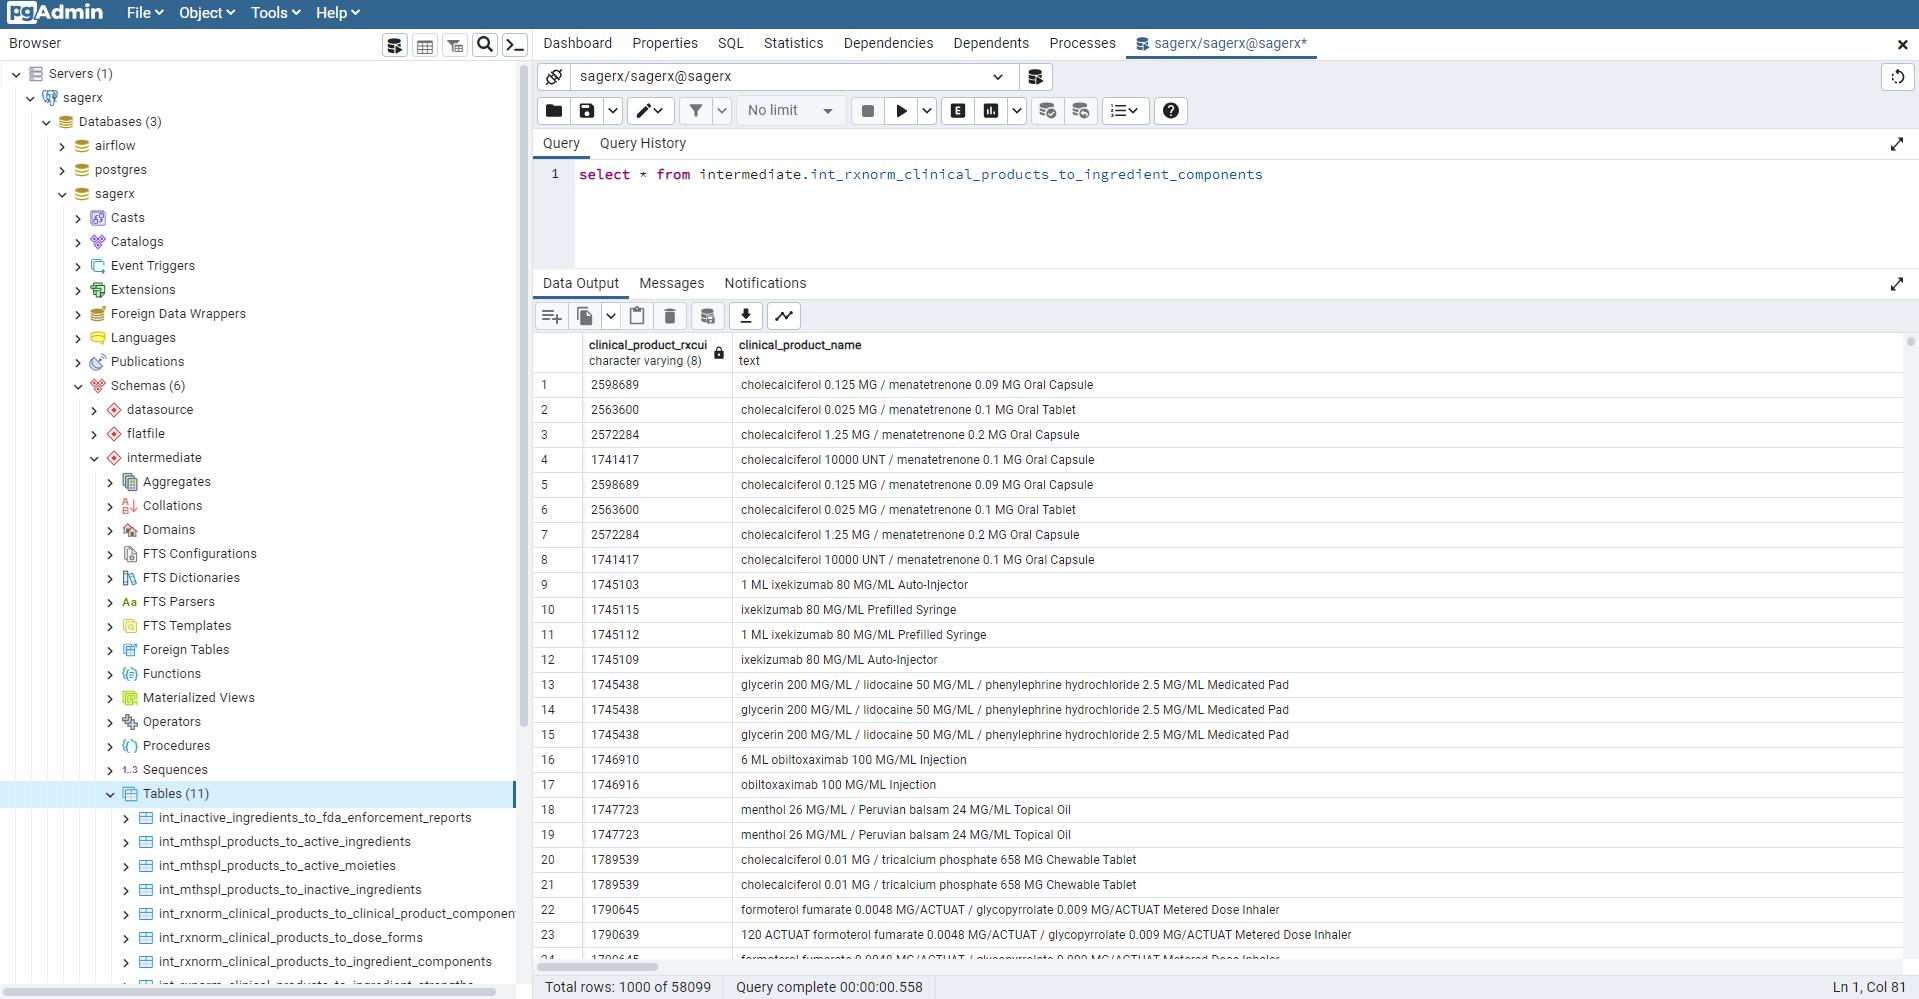The image size is (1919, 999).
Task: Open the No limit rows dropdown
Action: [x=790, y=111]
